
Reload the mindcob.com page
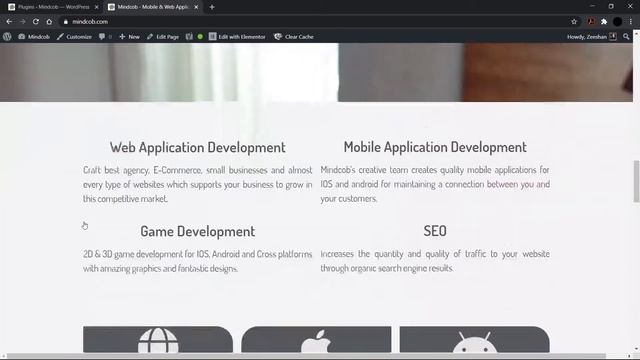pos(36,22)
